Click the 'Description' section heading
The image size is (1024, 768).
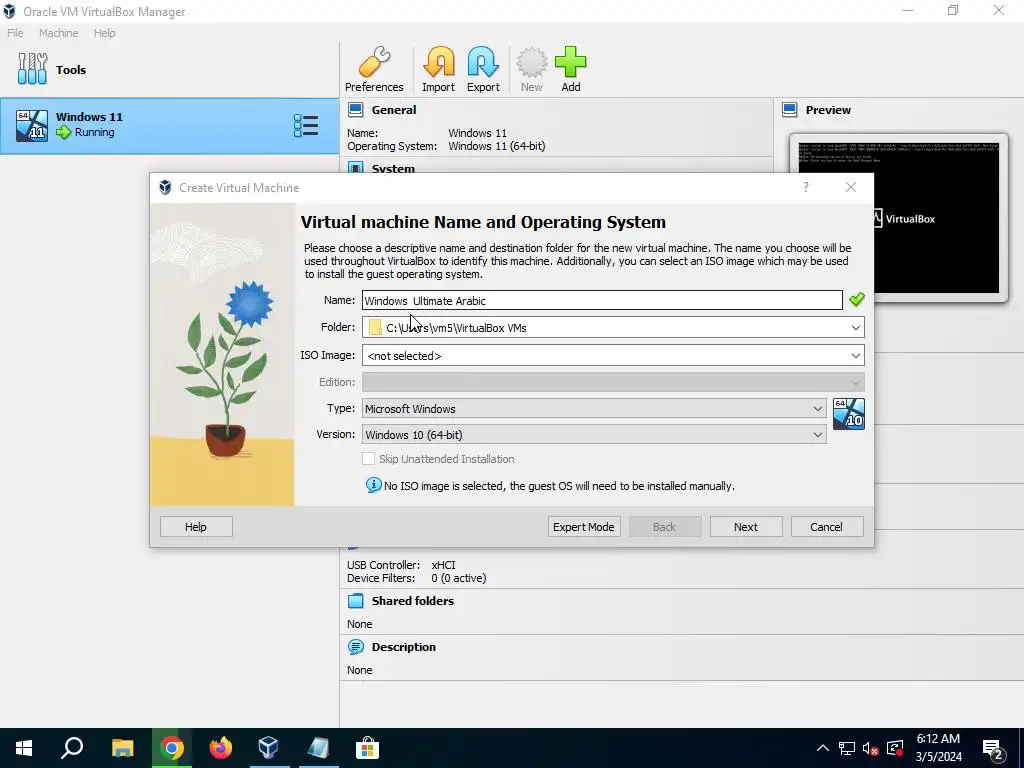[x=404, y=647]
